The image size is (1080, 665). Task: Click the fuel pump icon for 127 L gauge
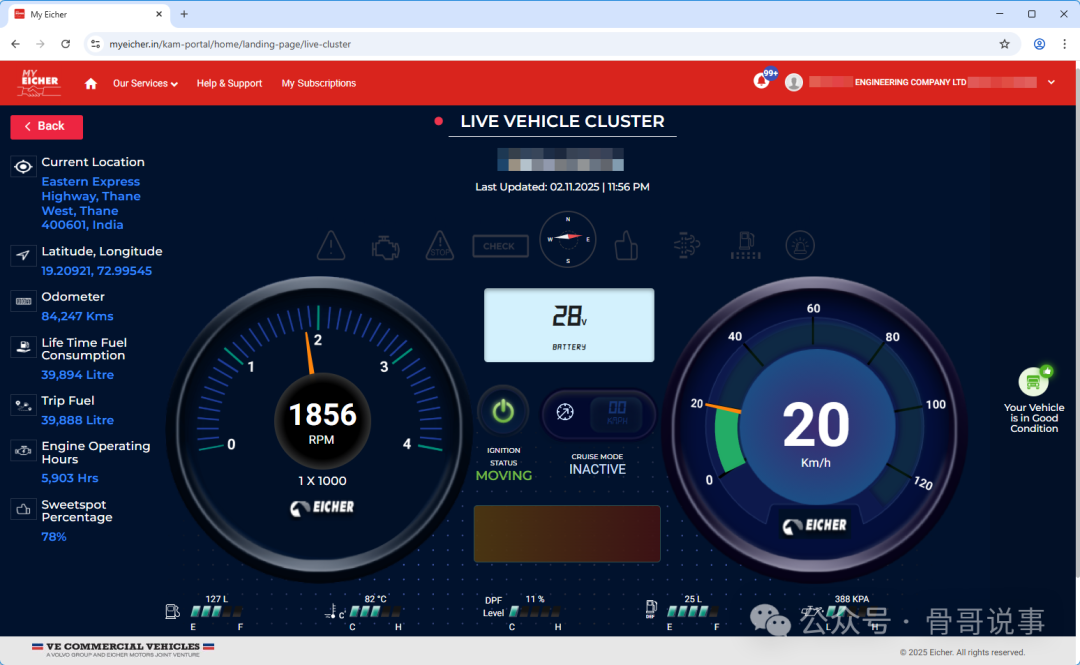tap(172, 611)
